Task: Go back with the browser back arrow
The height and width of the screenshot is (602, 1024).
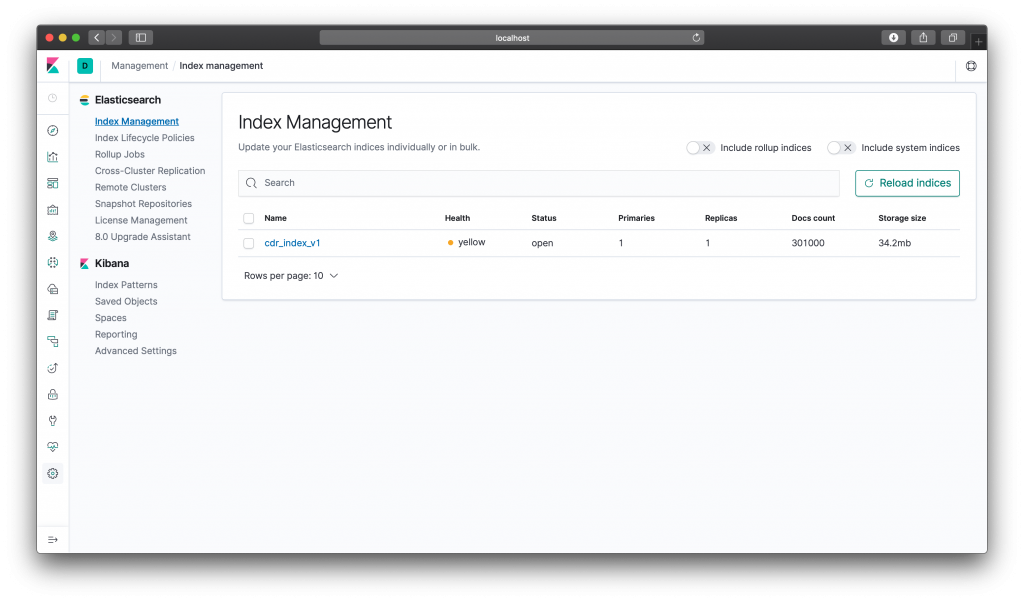Action: [97, 38]
